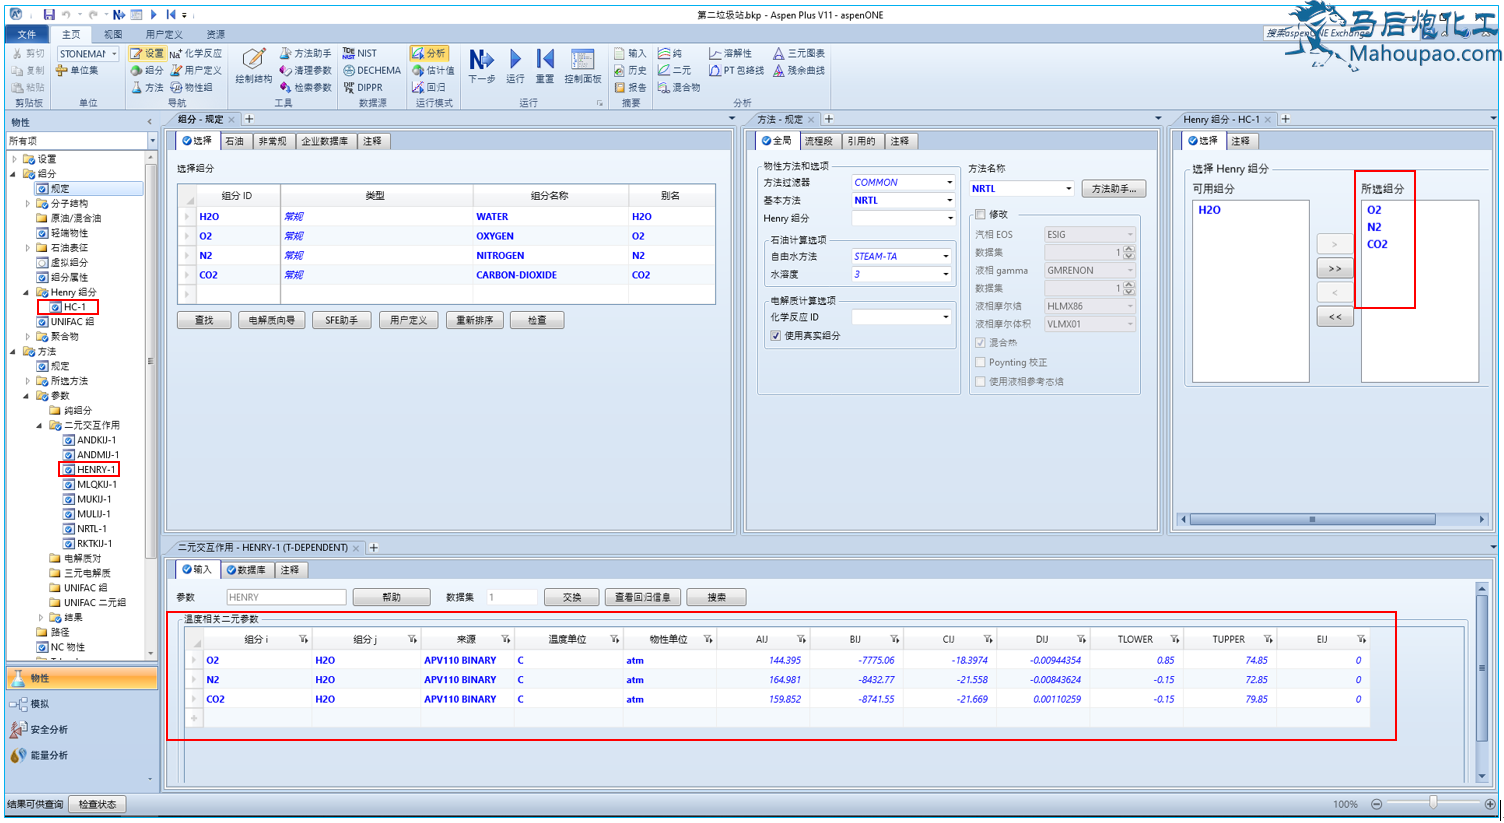Click the 混合物 mixture analysis icon
1504x823 pixels.
coord(679,87)
